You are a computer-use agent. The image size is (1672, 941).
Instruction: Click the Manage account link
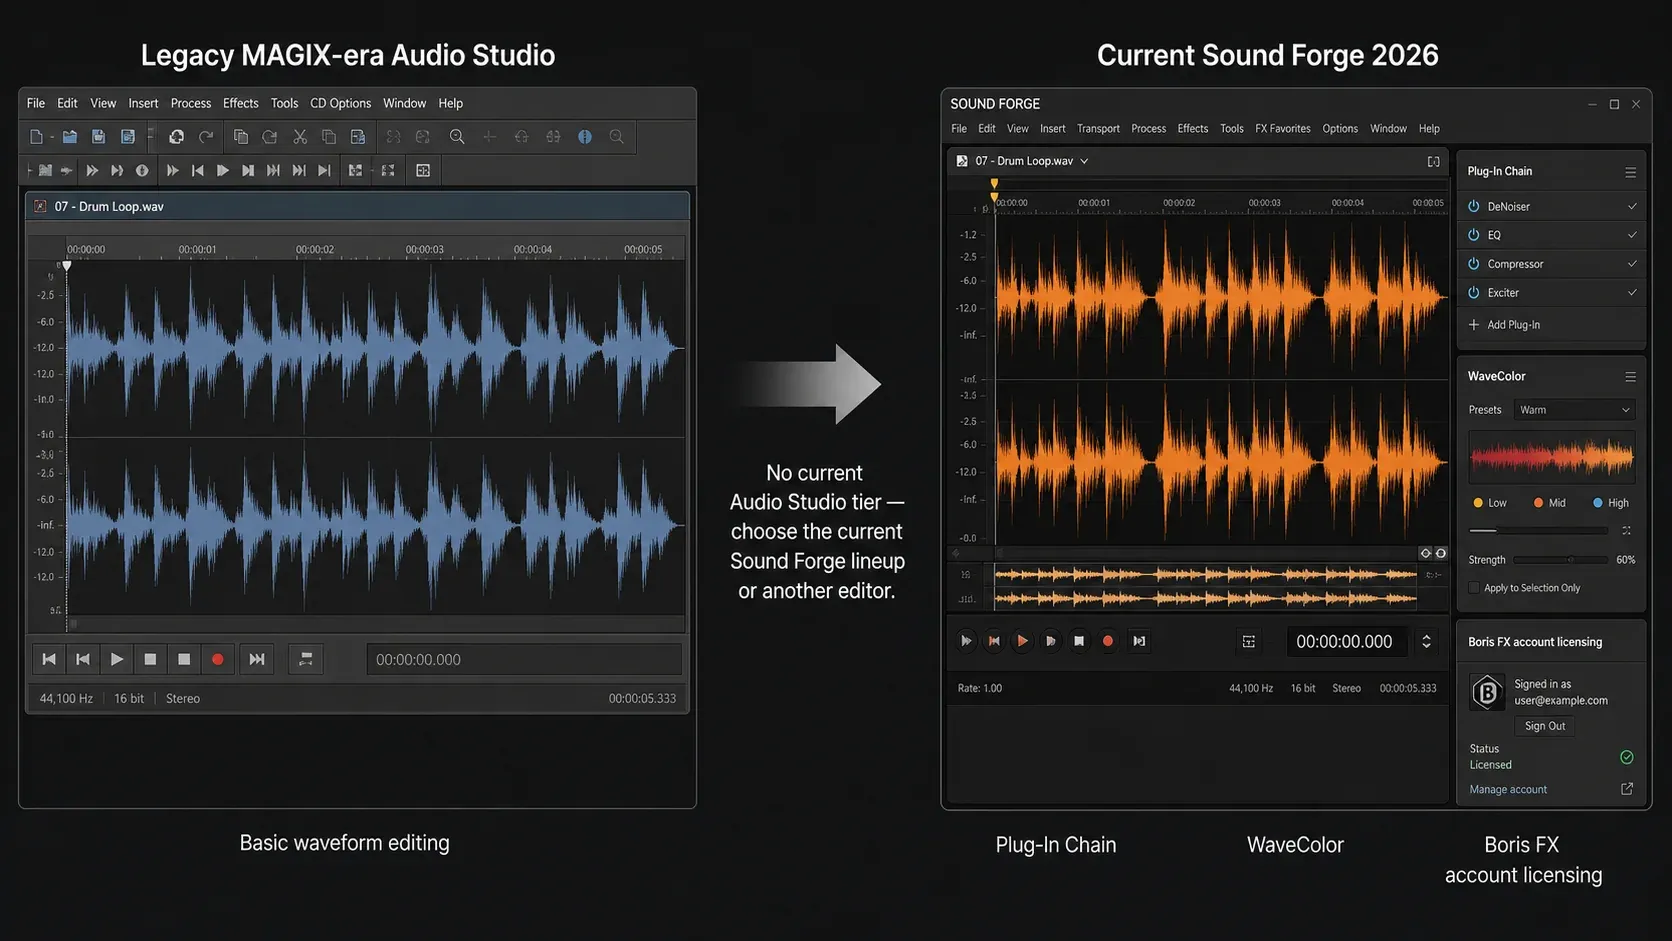point(1508,790)
